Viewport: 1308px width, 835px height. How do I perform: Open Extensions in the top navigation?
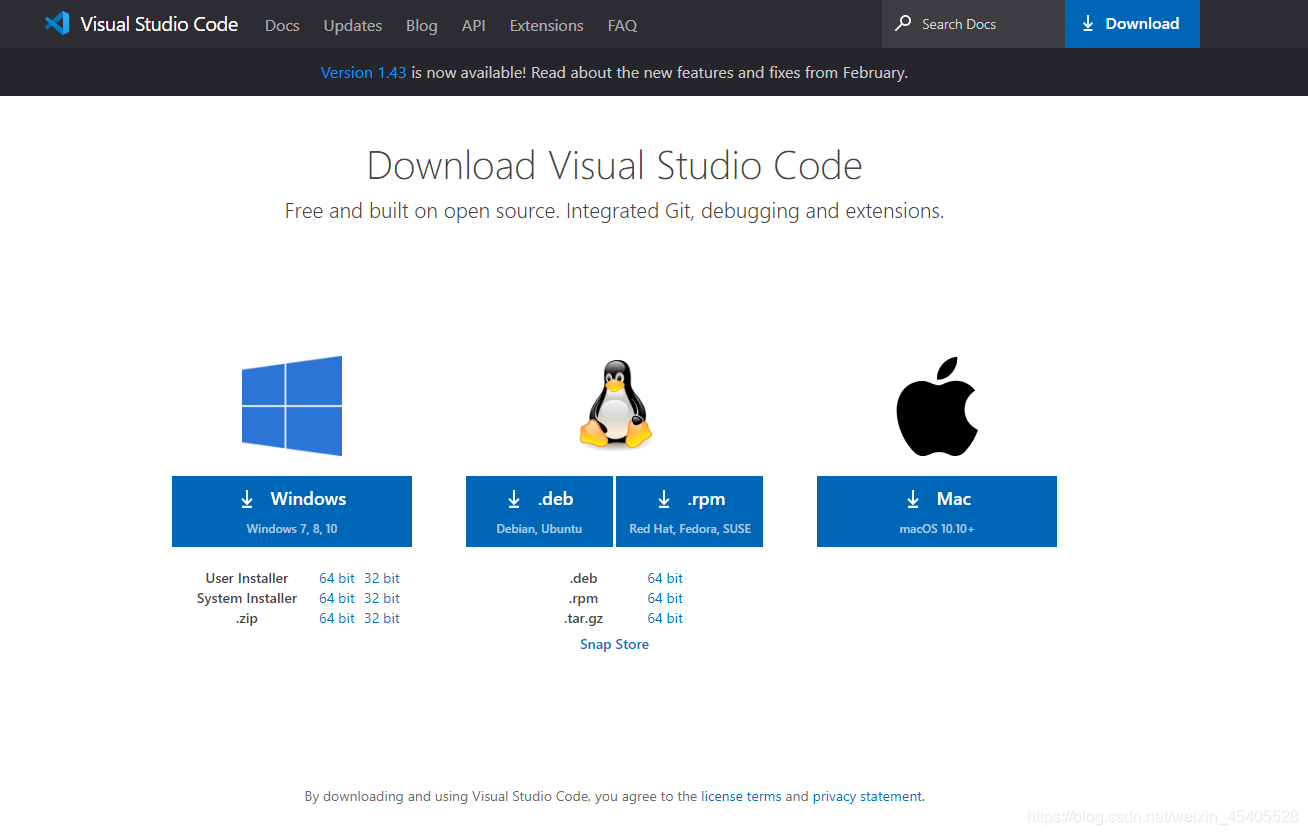tap(546, 25)
